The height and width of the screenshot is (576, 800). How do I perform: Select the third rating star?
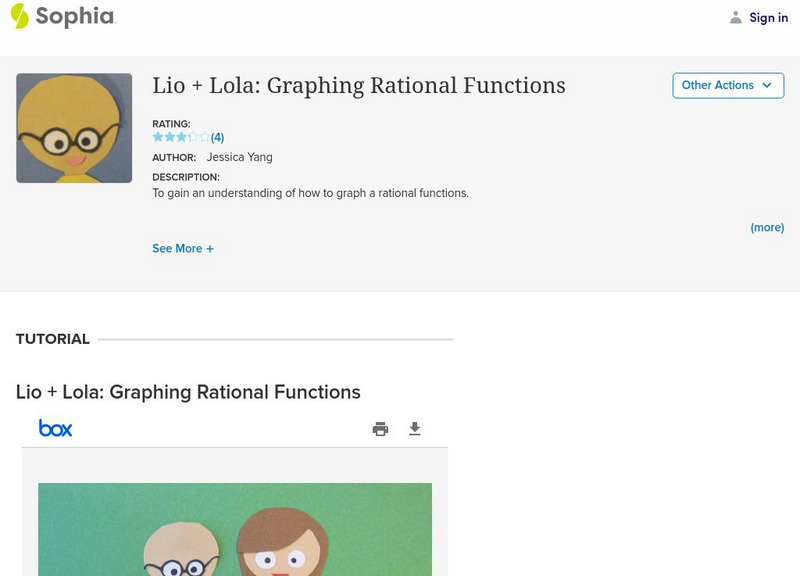(x=181, y=137)
